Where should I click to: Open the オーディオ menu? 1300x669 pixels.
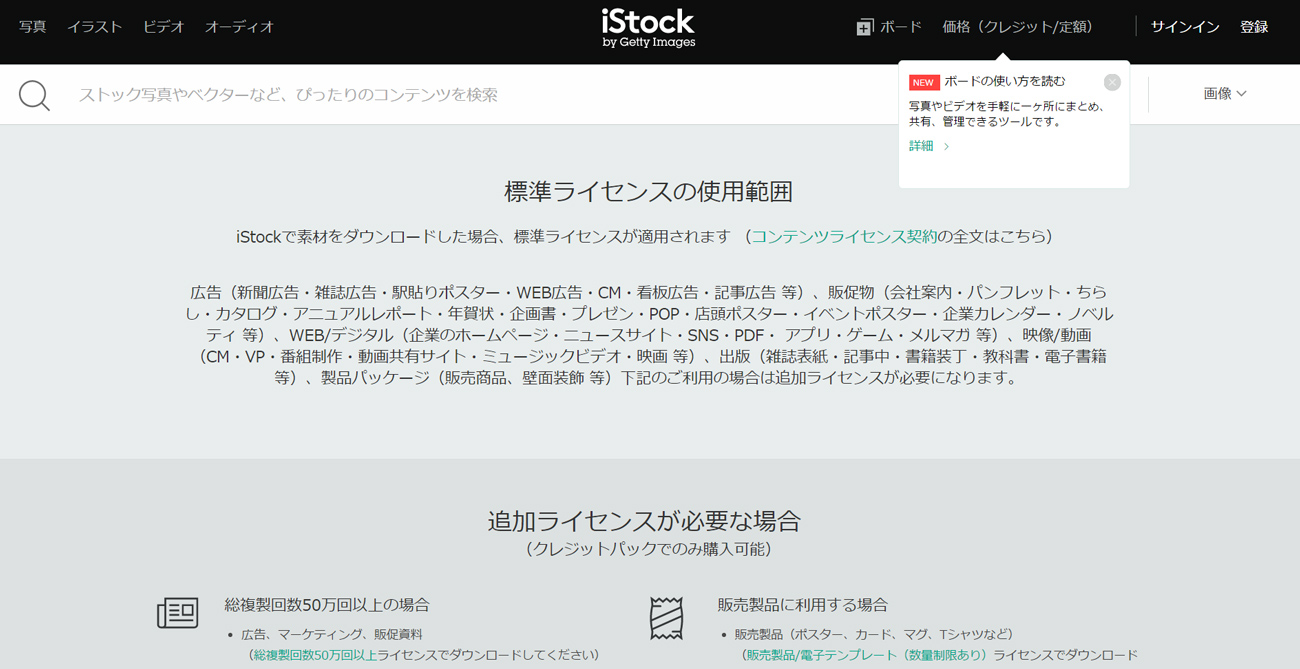pyautogui.click(x=239, y=27)
